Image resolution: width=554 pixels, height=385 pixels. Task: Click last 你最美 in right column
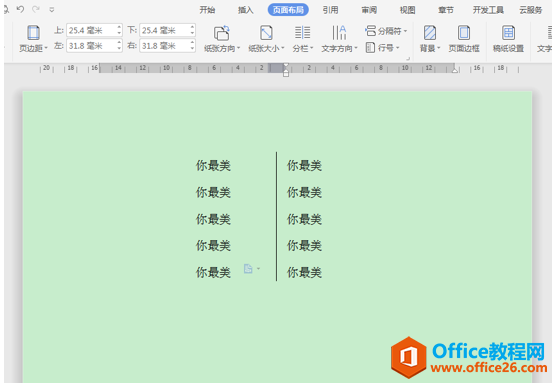tap(304, 273)
